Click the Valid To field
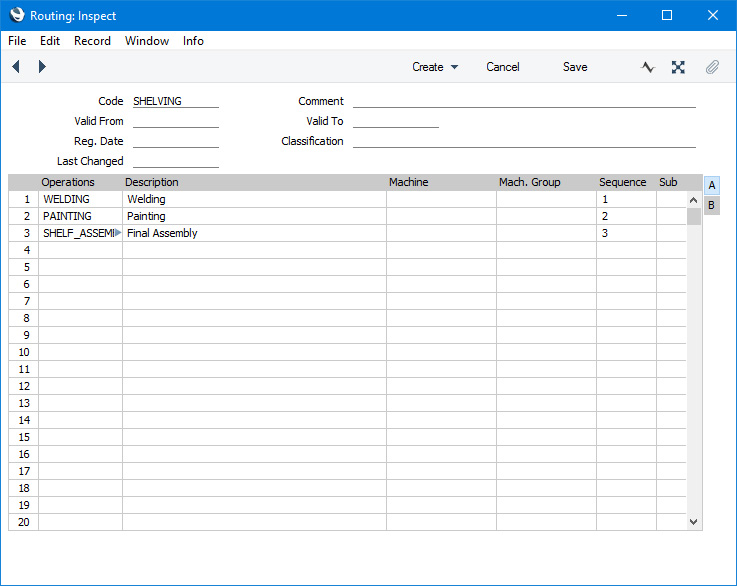The height and width of the screenshot is (586, 737). [x=396, y=121]
